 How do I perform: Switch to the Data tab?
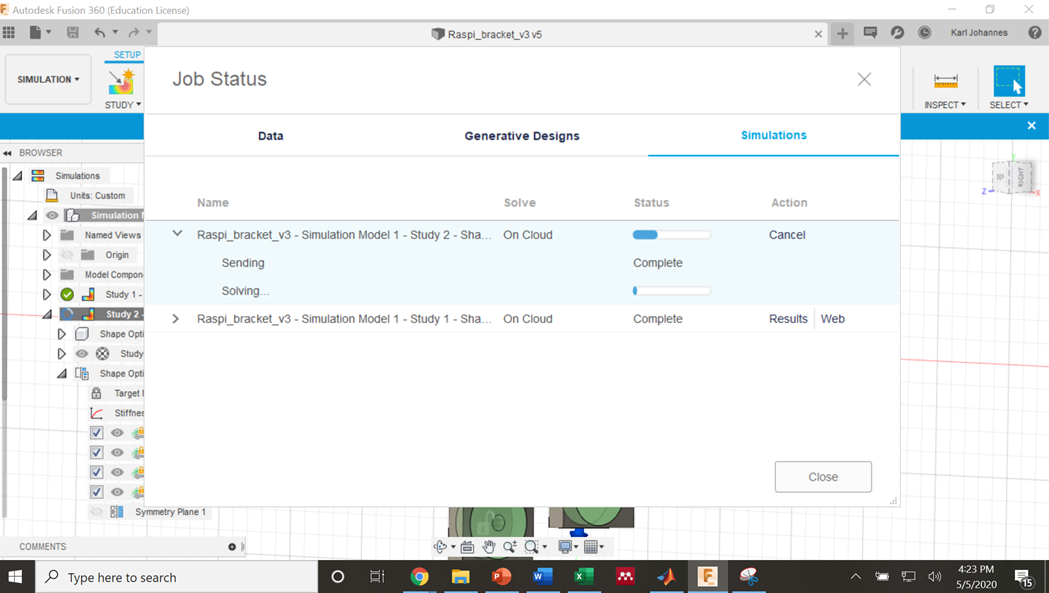click(270, 136)
